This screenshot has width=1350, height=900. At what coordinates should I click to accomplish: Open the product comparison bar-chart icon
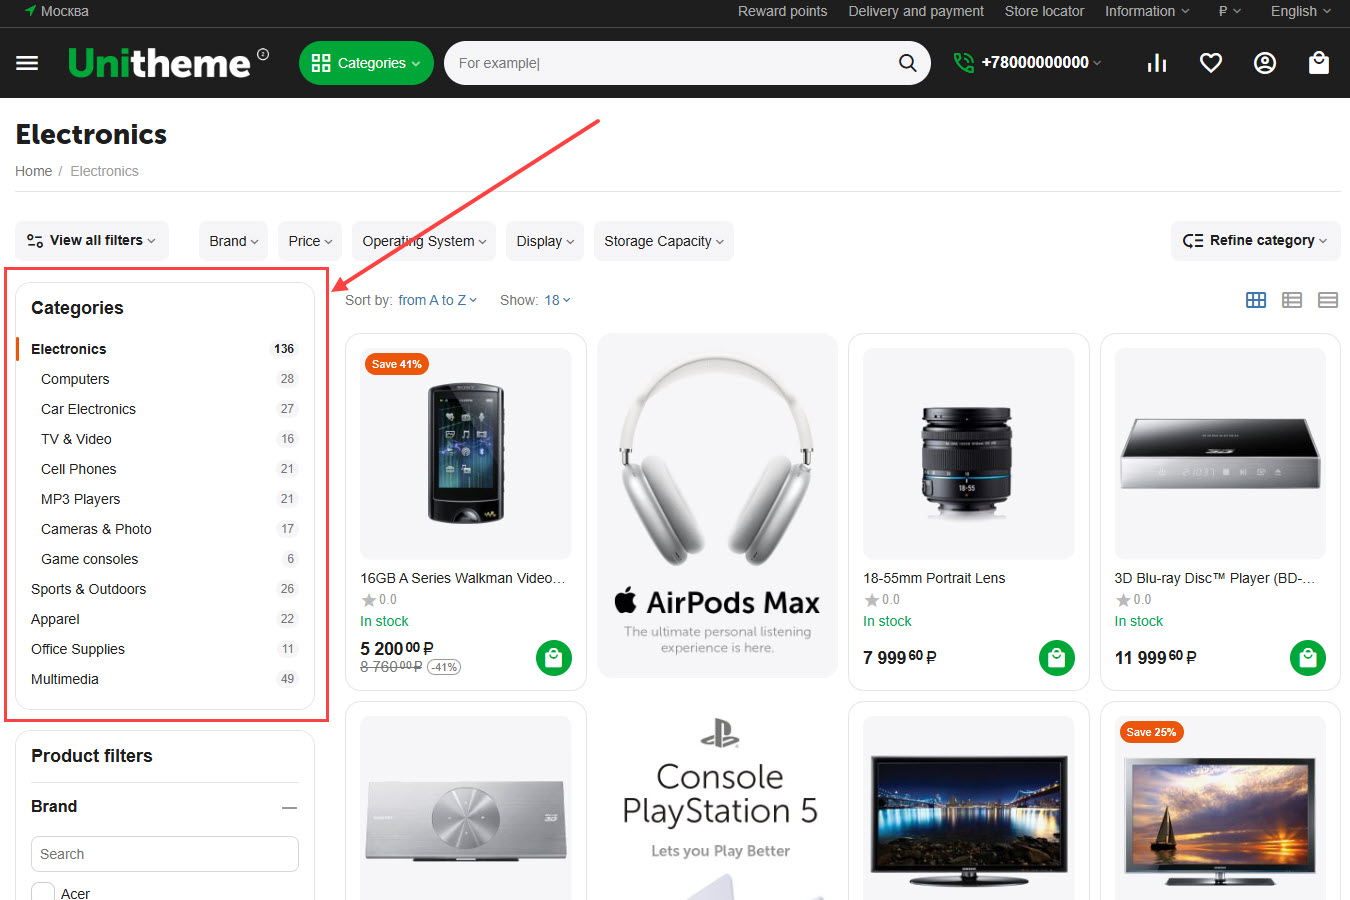tap(1157, 63)
